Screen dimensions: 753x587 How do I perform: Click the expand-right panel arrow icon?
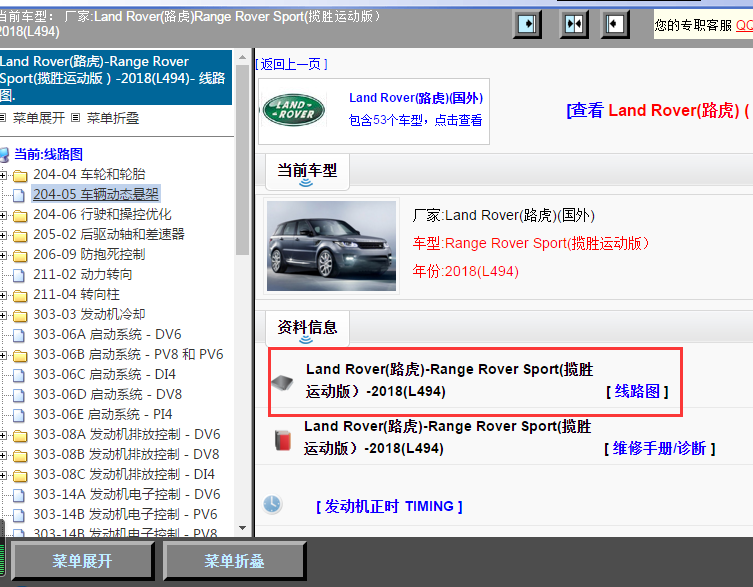pos(527,24)
